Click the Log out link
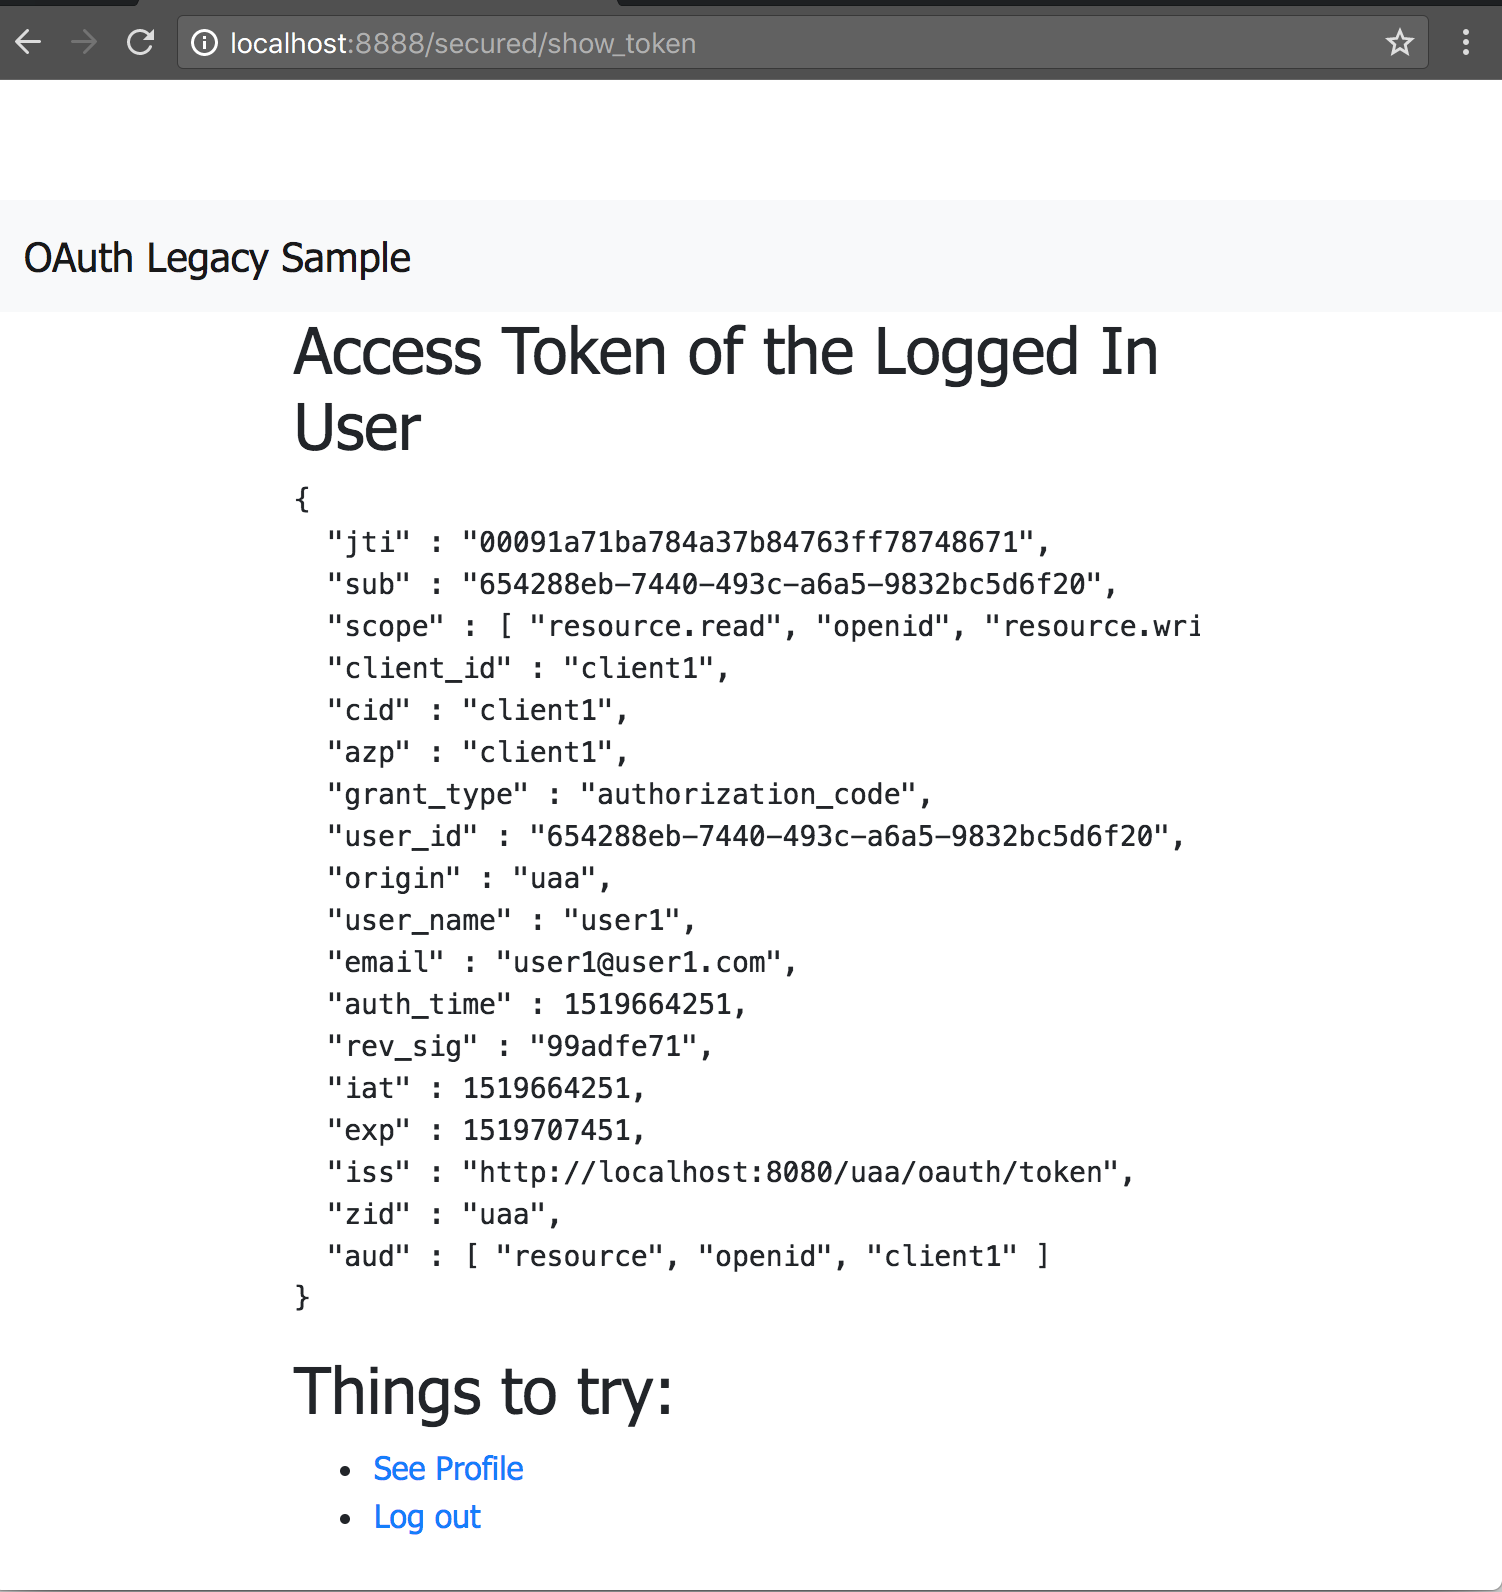1502x1592 pixels. point(427,1517)
